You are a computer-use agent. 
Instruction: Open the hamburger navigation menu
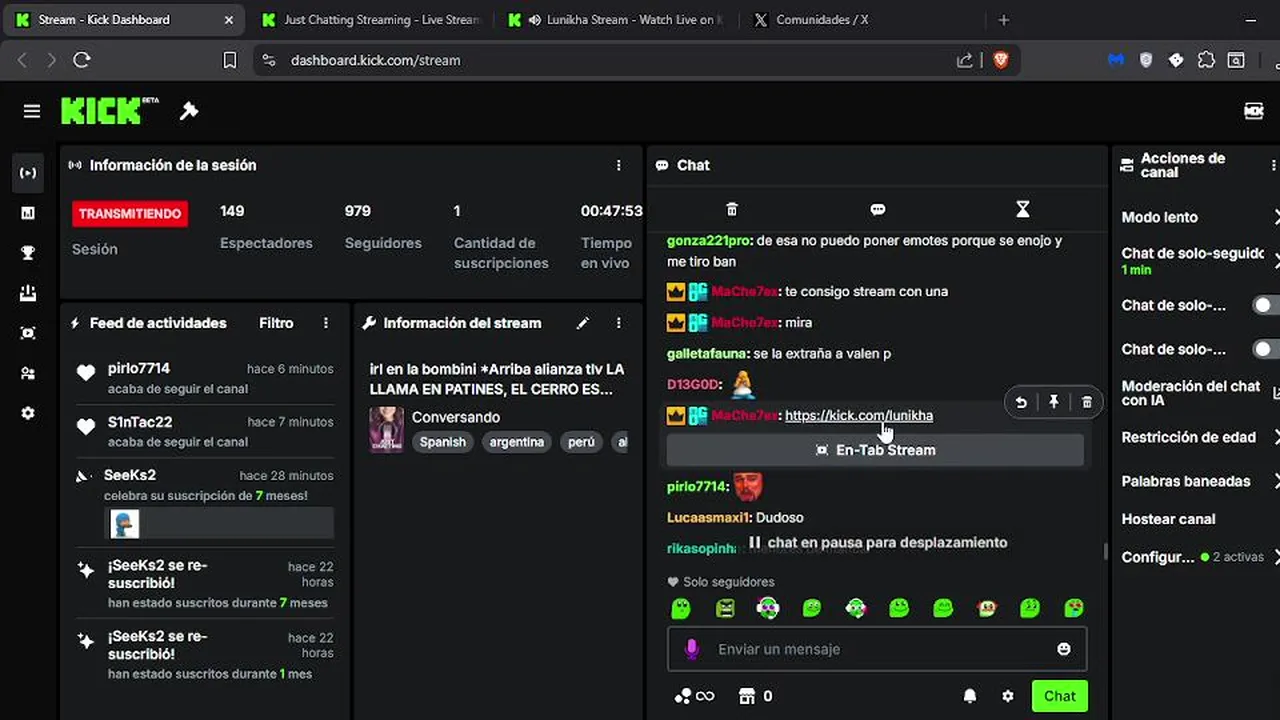coord(32,111)
